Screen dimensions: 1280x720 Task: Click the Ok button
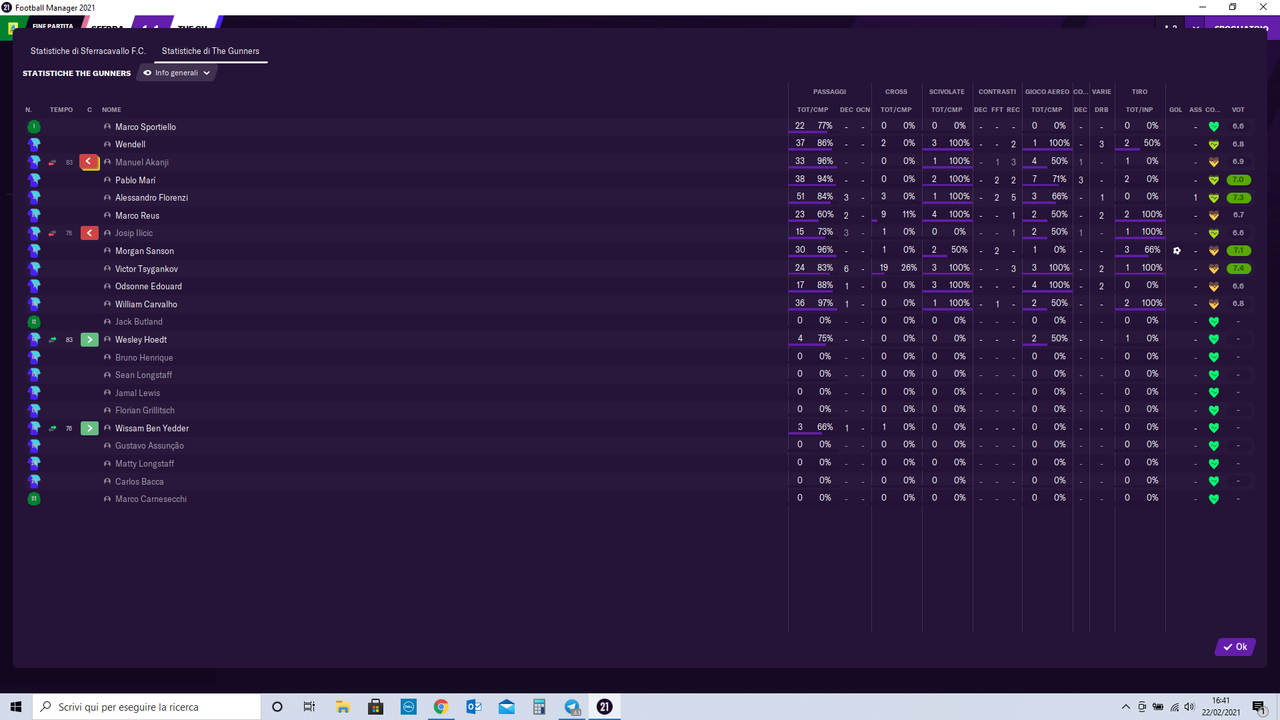[1235, 647]
